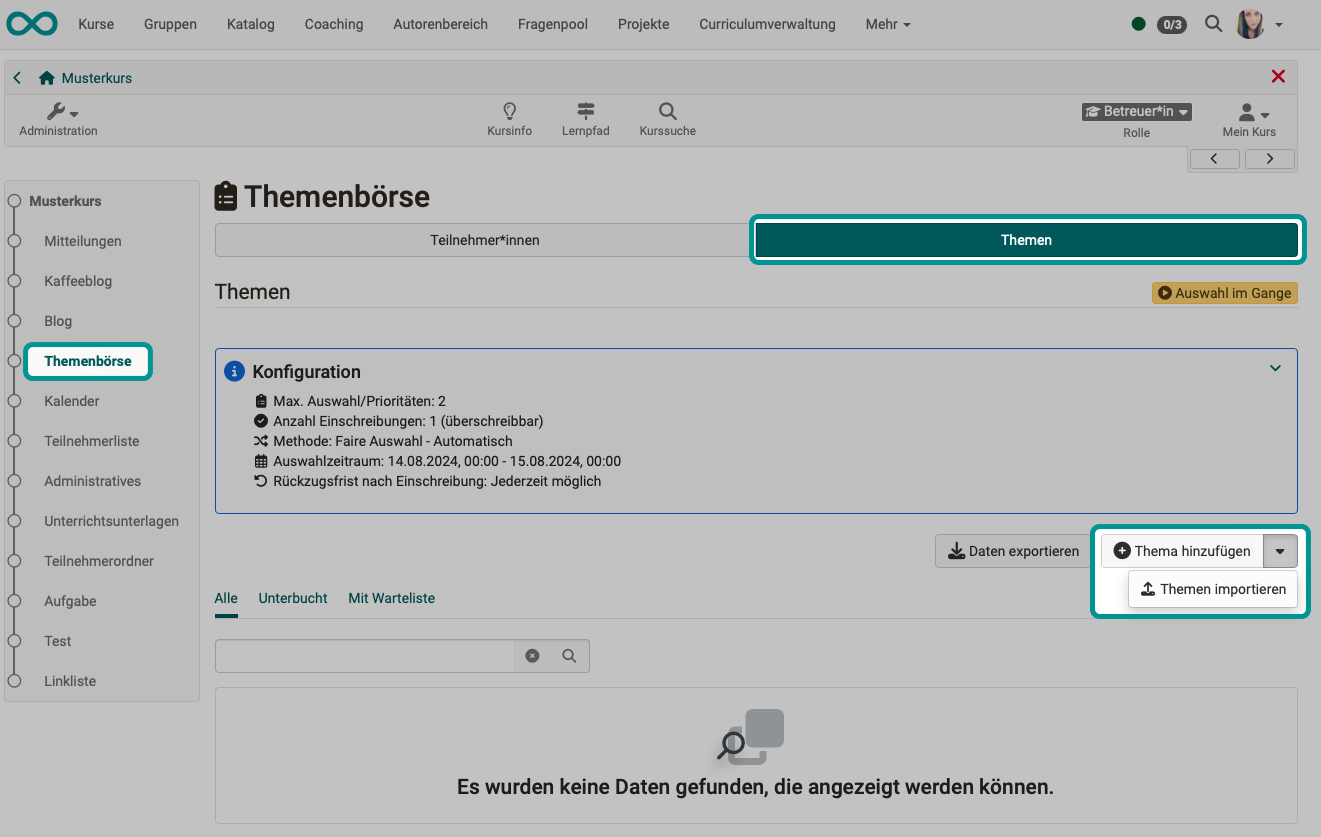Open Kurssuche with the magnifier icon
This screenshot has height=837, width=1321.
tap(666, 112)
